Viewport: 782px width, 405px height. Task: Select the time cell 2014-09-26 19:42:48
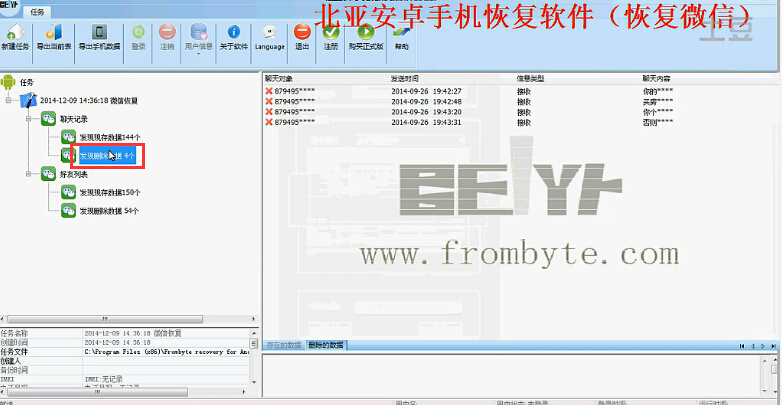tap(426, 102)
